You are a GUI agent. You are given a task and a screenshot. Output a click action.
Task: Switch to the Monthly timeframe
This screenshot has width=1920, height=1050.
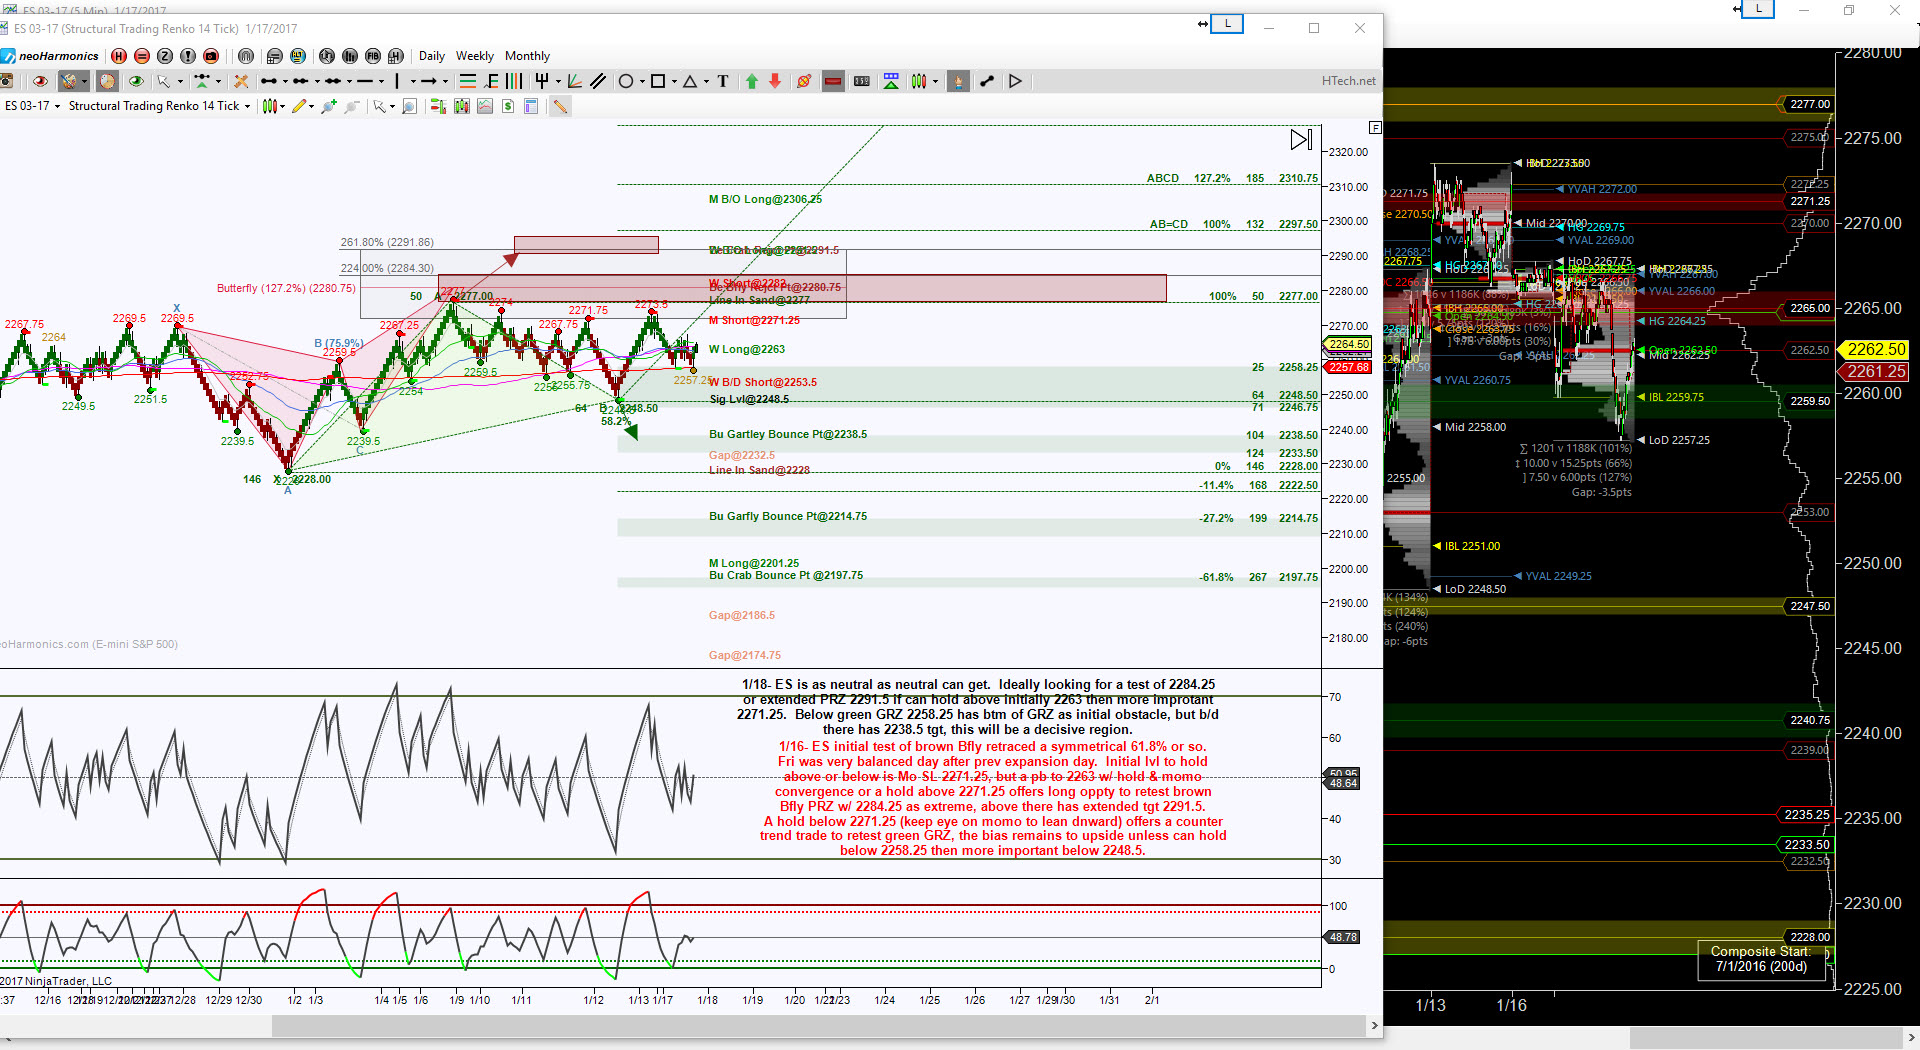coord(527,56)
